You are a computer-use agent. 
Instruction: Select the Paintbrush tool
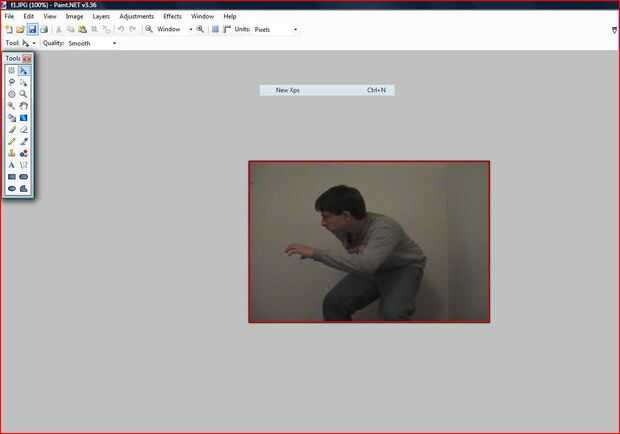[11, 130]
